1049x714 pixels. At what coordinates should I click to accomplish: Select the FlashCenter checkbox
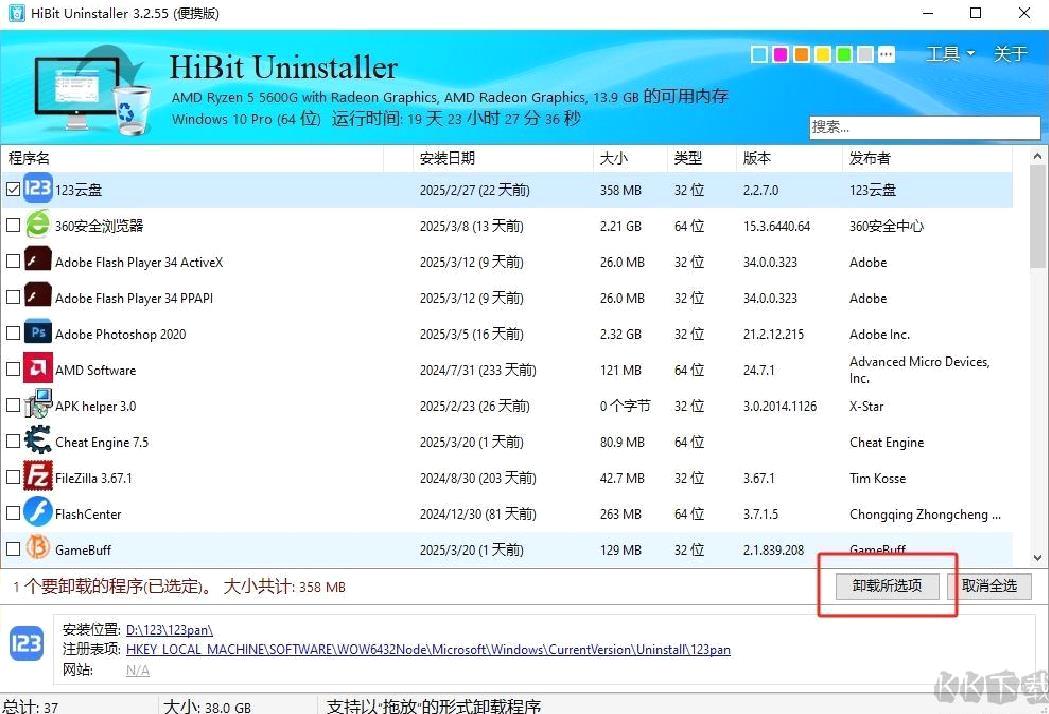tap(13, 514)
